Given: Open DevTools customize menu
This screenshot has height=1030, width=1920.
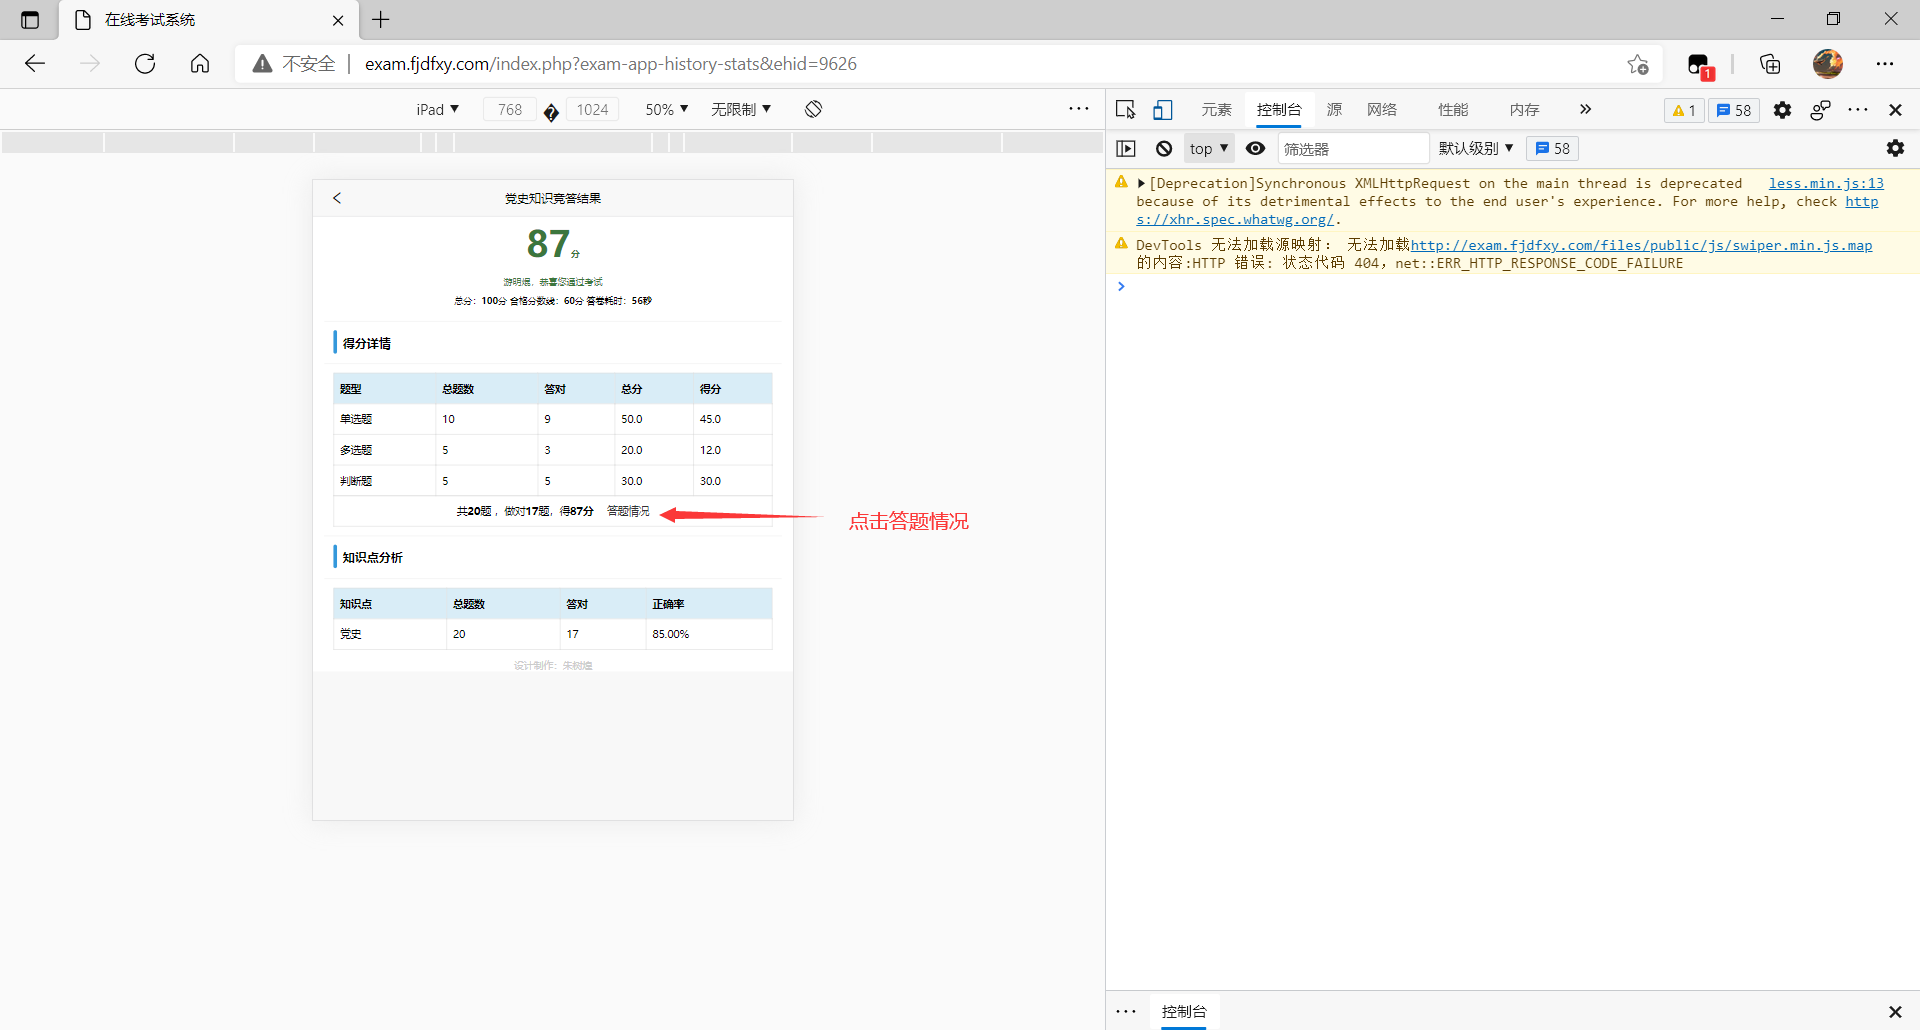Looking at the screenshot, I should [x=1858, y=110].
